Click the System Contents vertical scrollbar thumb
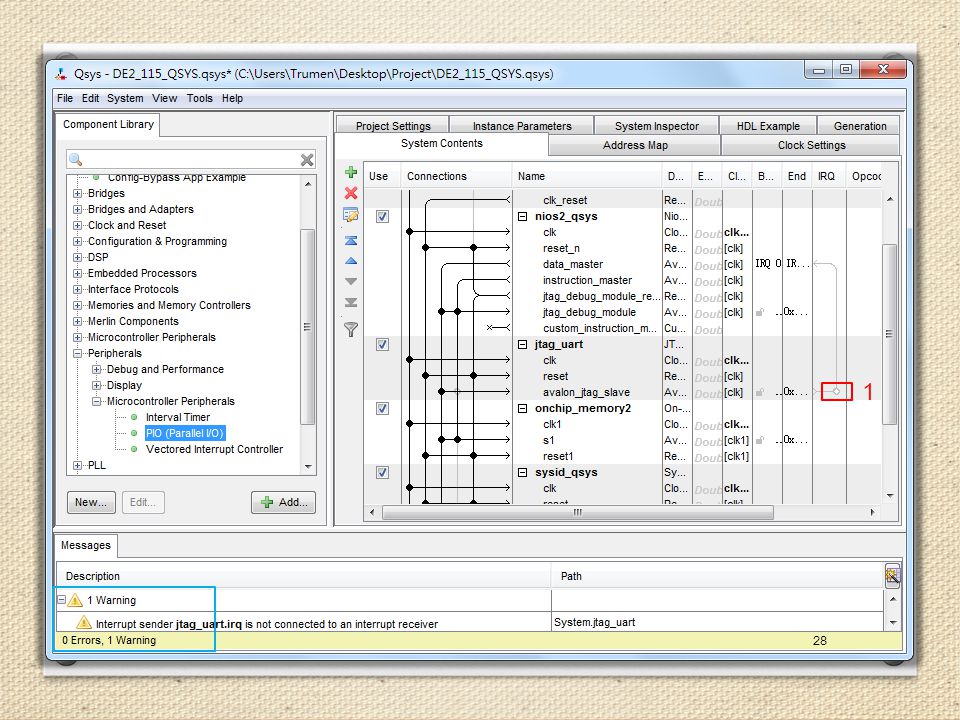The height and width of the screenshot is (720, 960). click(890, 334)
